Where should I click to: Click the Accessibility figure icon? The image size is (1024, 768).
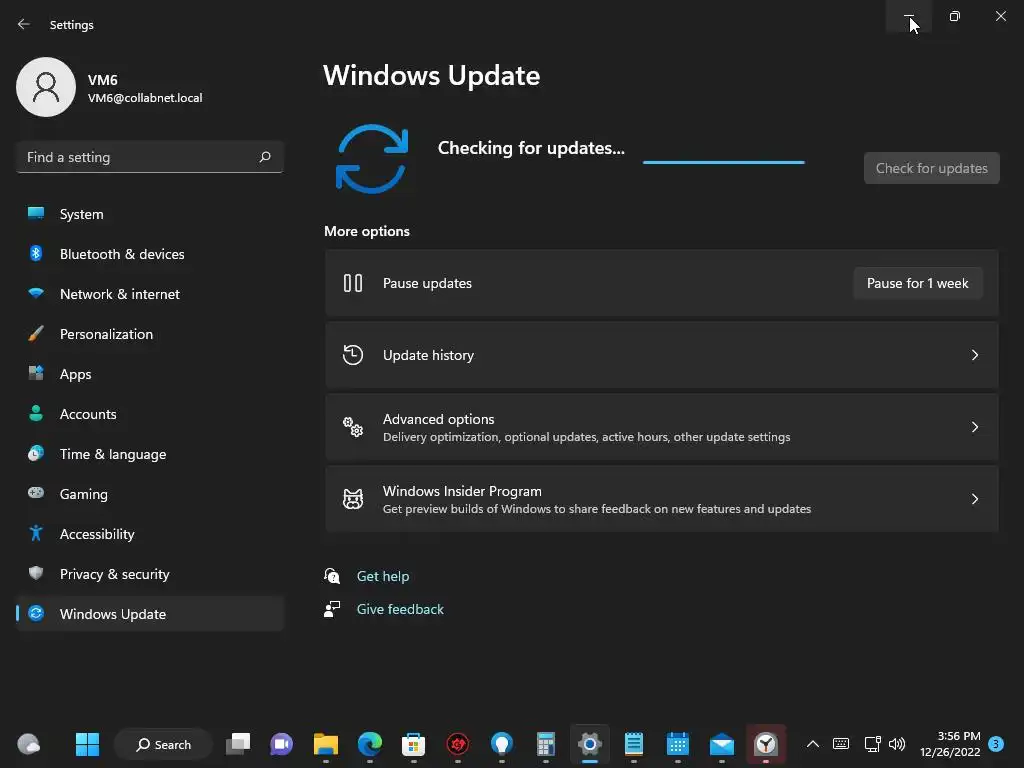point(36,534)
